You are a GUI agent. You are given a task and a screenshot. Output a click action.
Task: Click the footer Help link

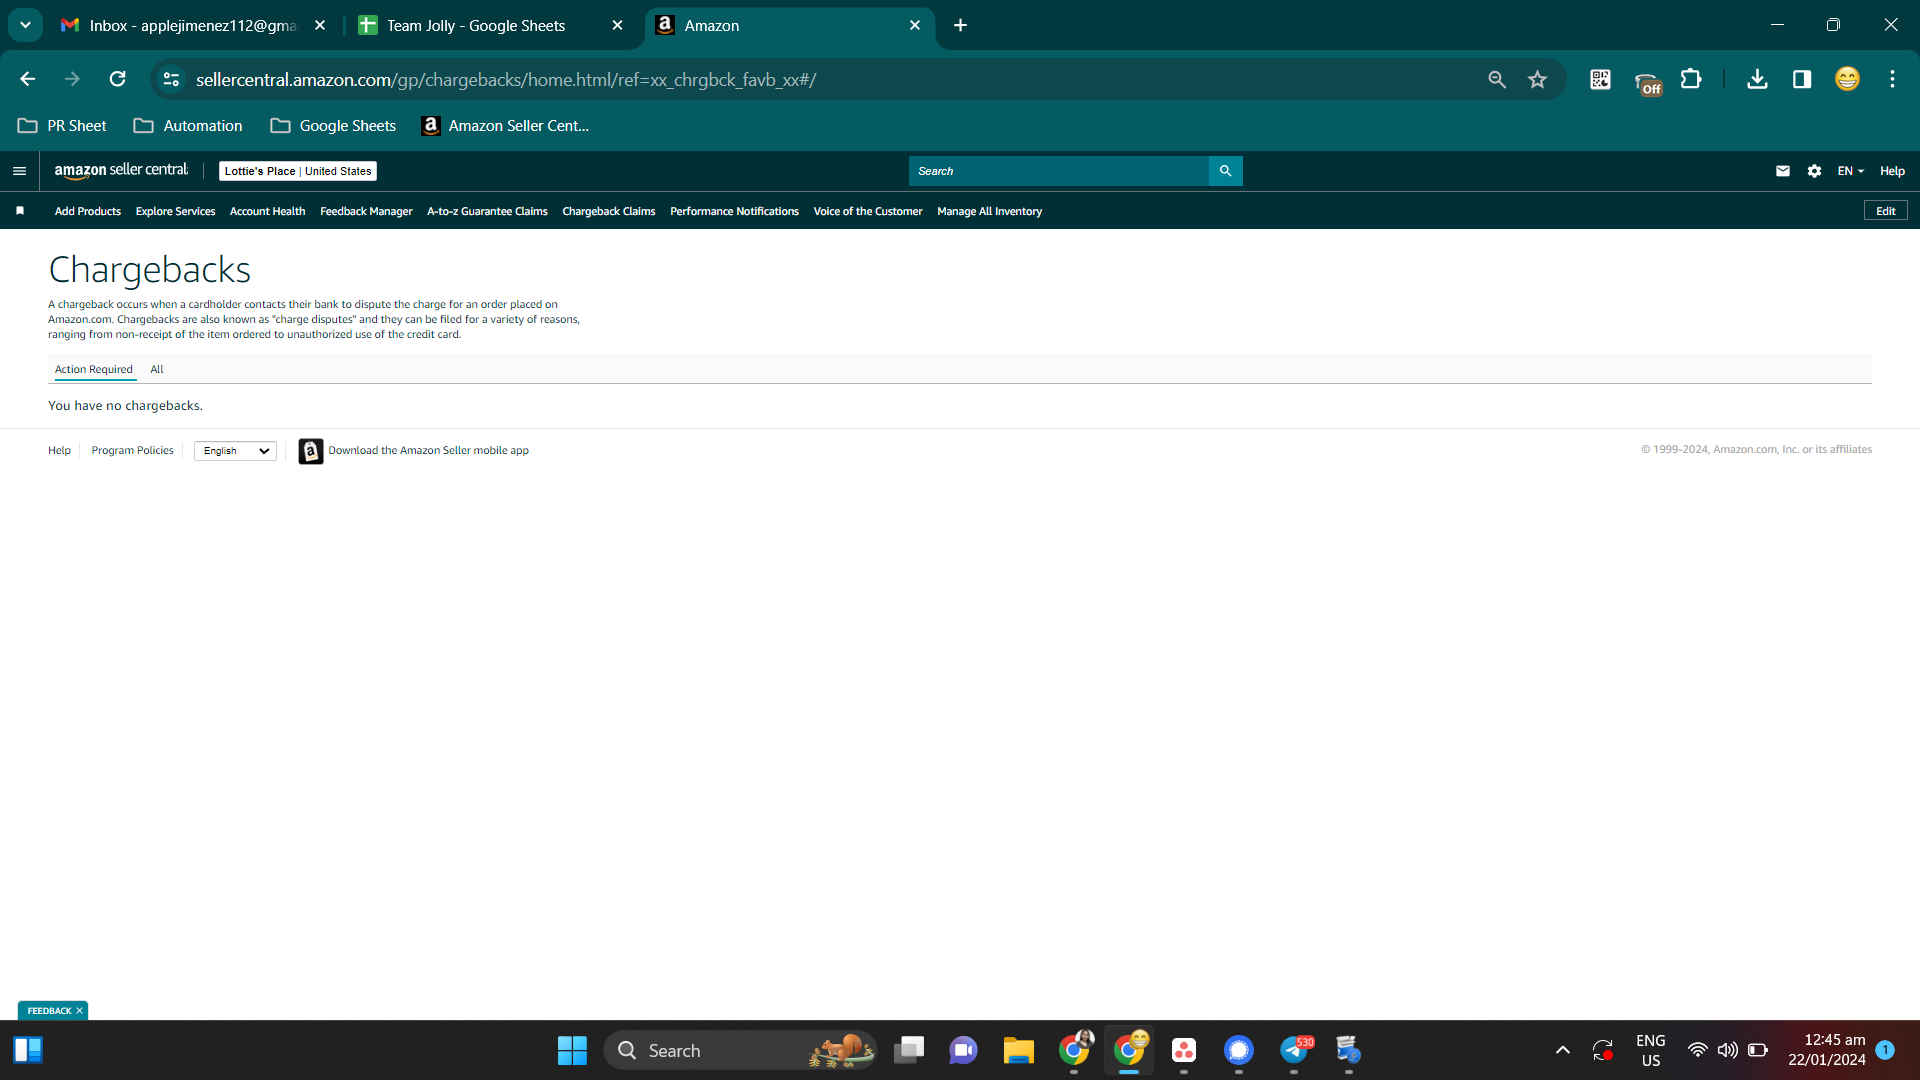[x=59, y=451]
